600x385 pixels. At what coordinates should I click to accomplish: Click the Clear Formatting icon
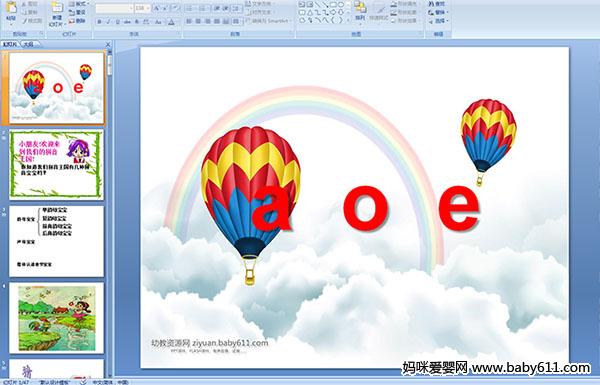(x=175, y=8)
